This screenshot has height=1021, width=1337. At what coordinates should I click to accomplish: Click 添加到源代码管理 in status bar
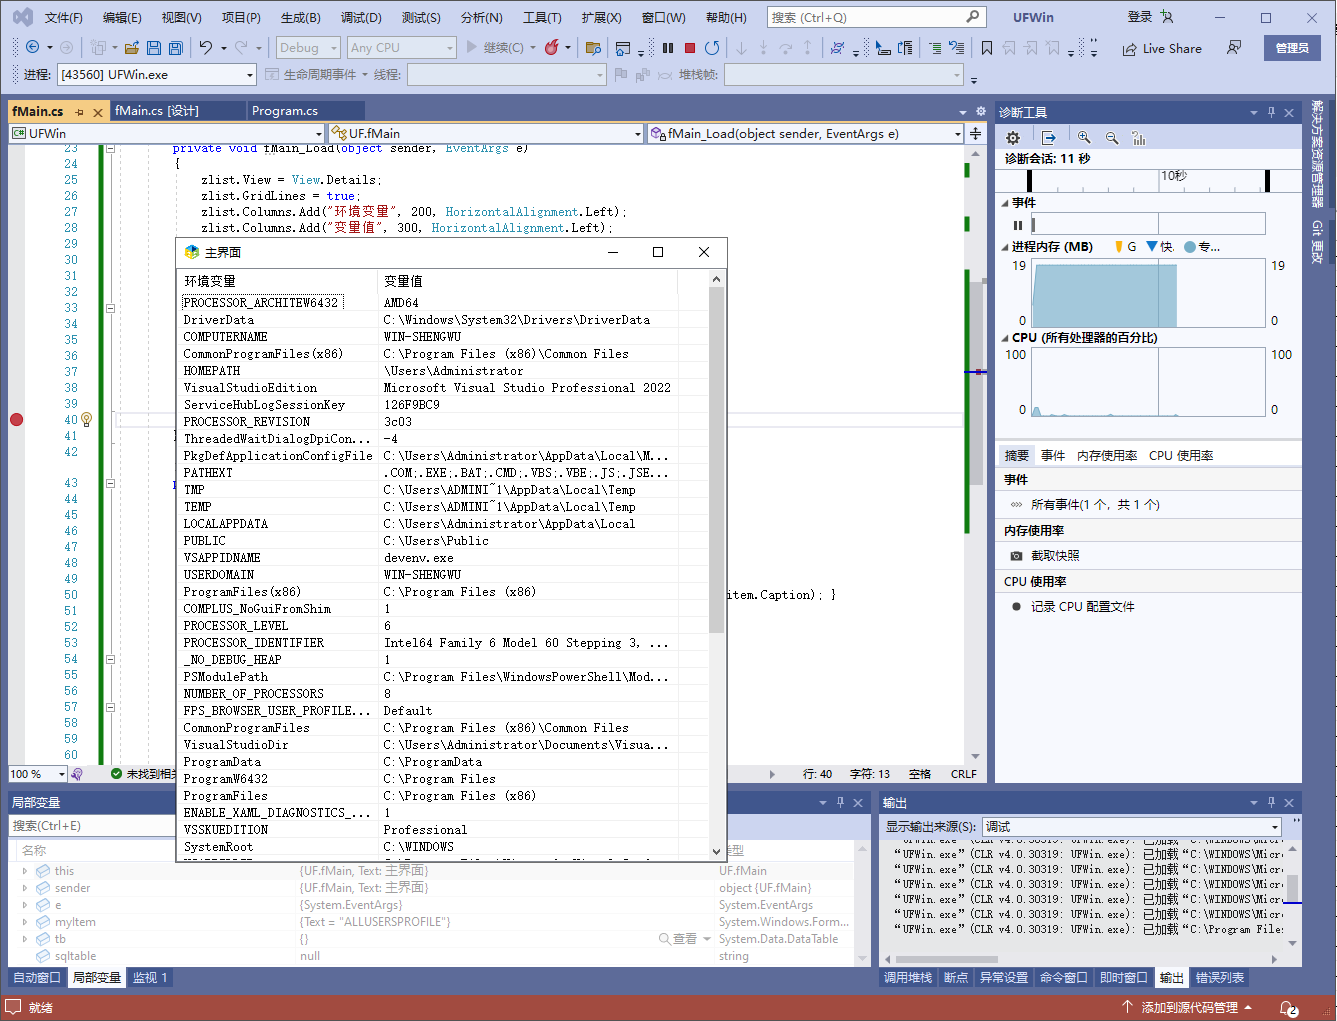tap(1190, 1007)
